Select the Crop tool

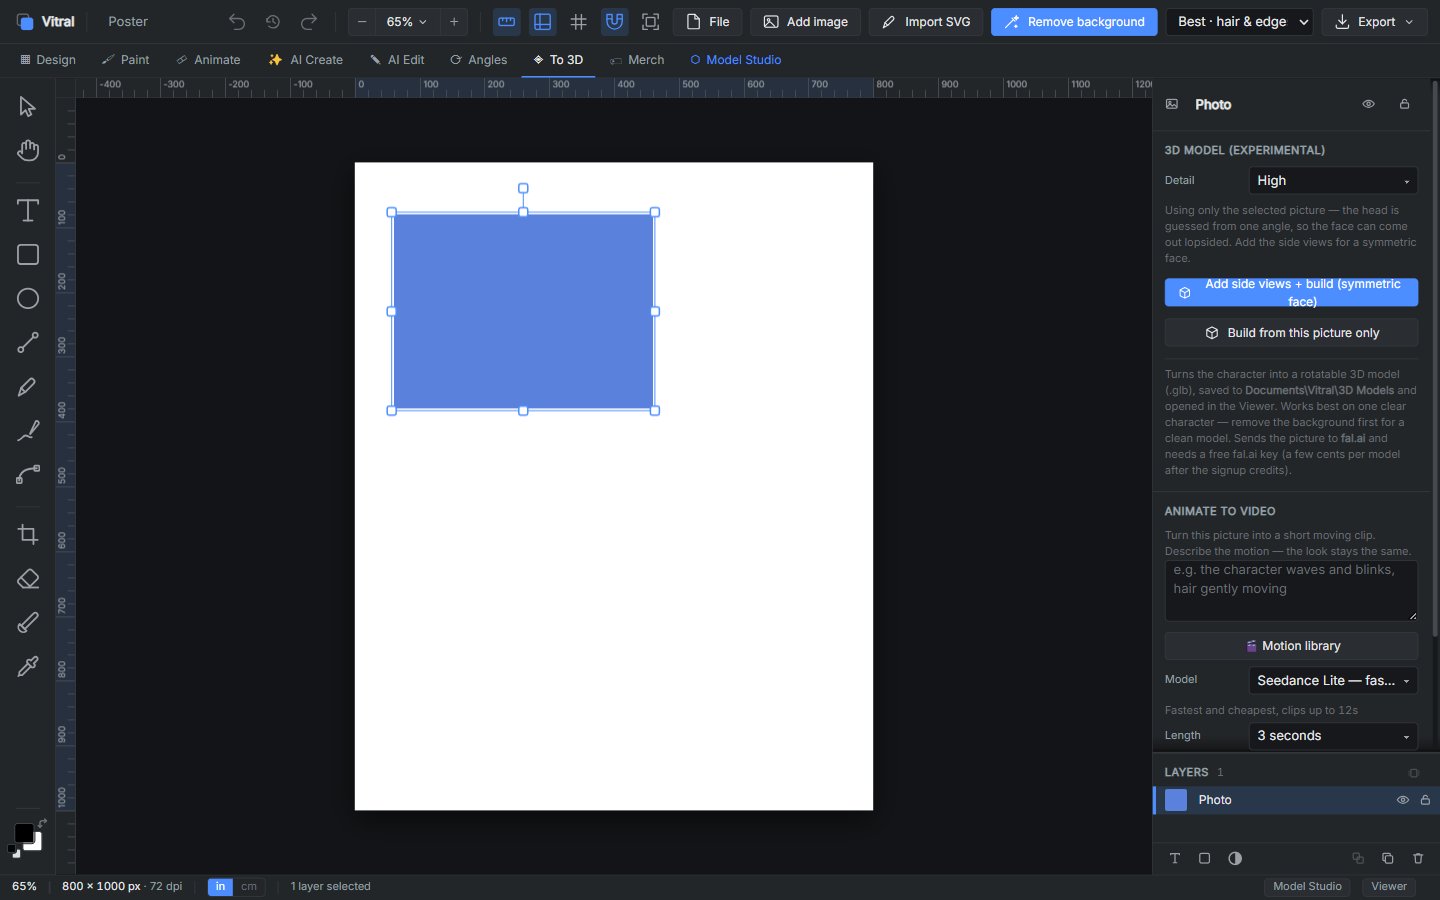(28, 535)
